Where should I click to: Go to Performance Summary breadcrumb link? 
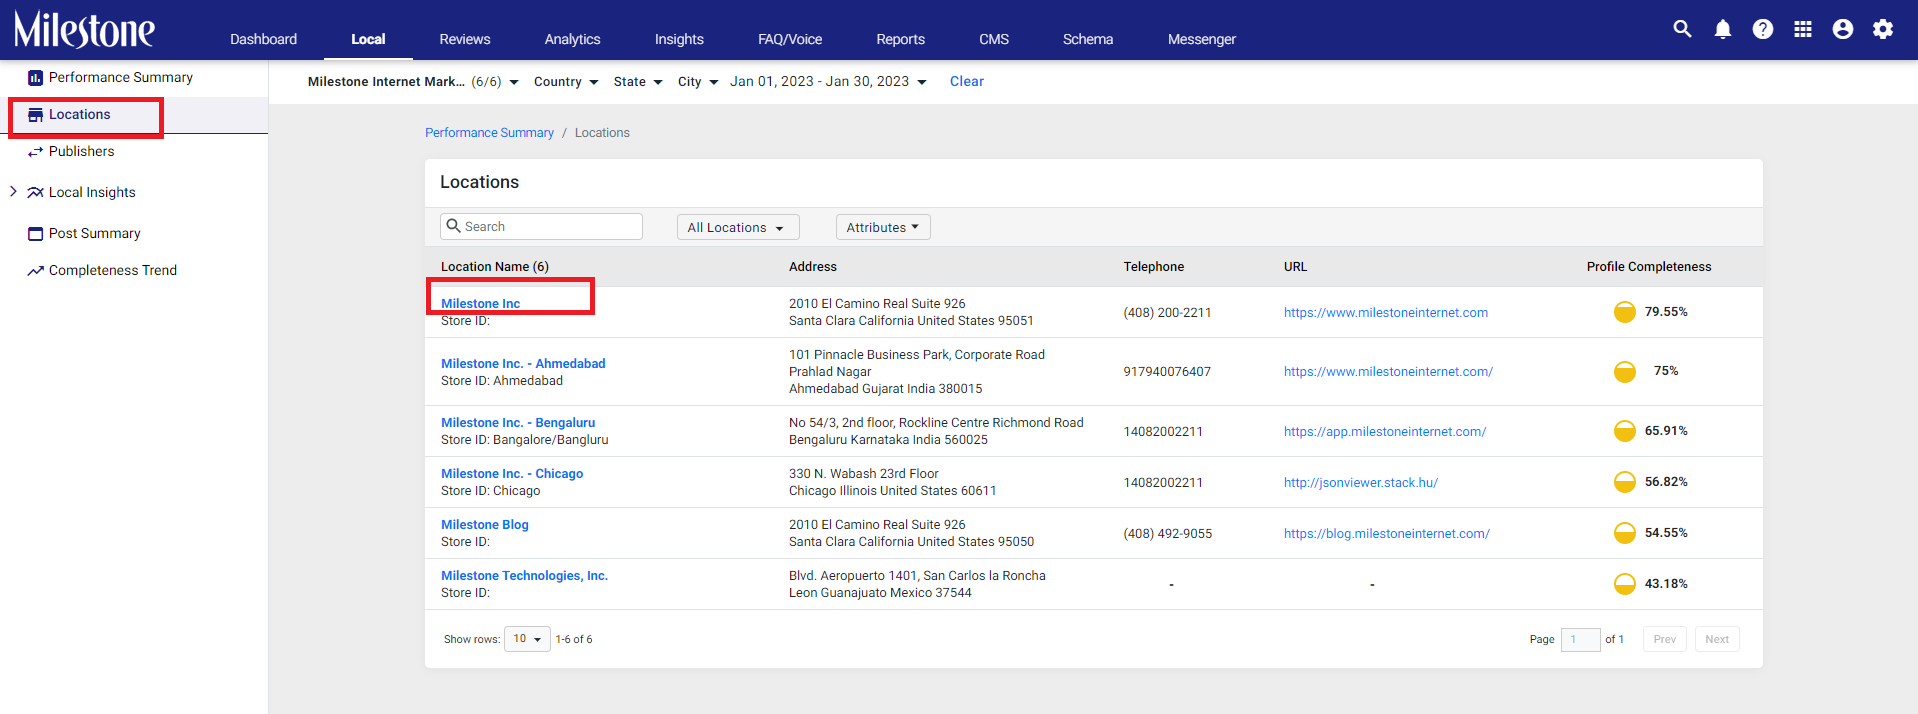click(489, 133)
